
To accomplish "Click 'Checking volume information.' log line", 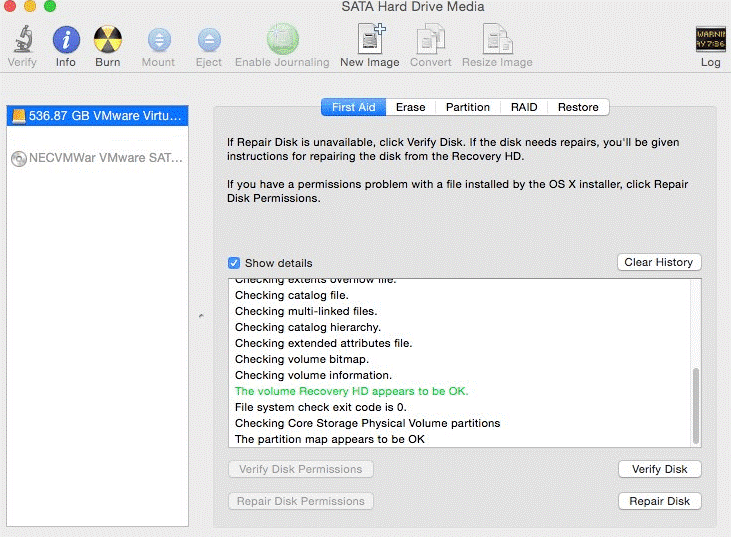I will [313, 375].
